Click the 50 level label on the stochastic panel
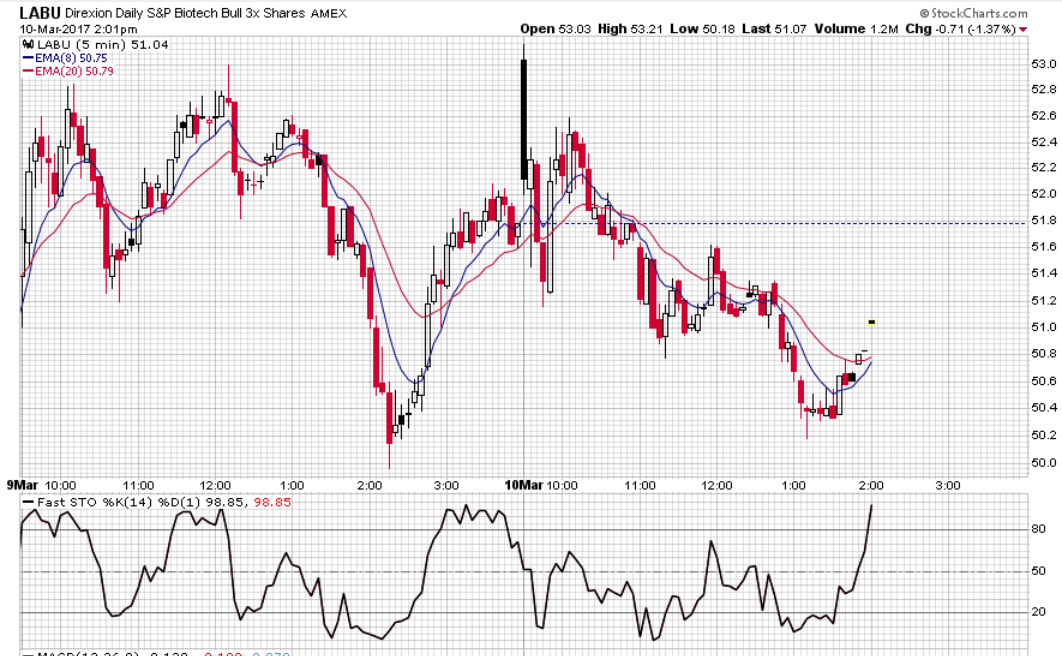 coord(1038,571)
